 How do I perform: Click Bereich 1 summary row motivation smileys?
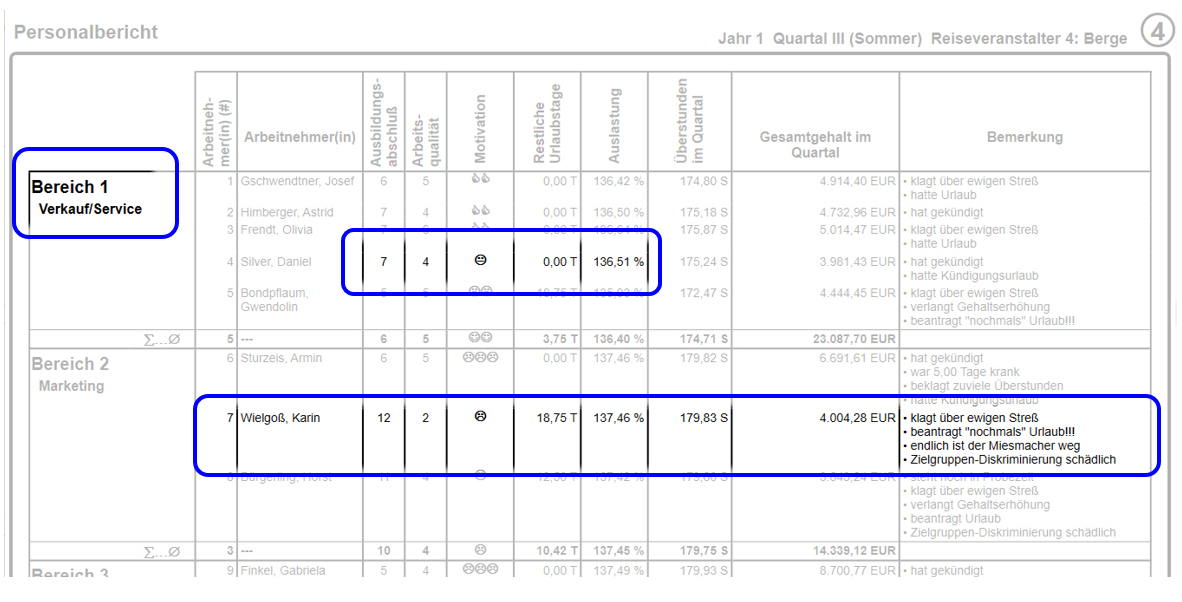(x=480, y=338)
